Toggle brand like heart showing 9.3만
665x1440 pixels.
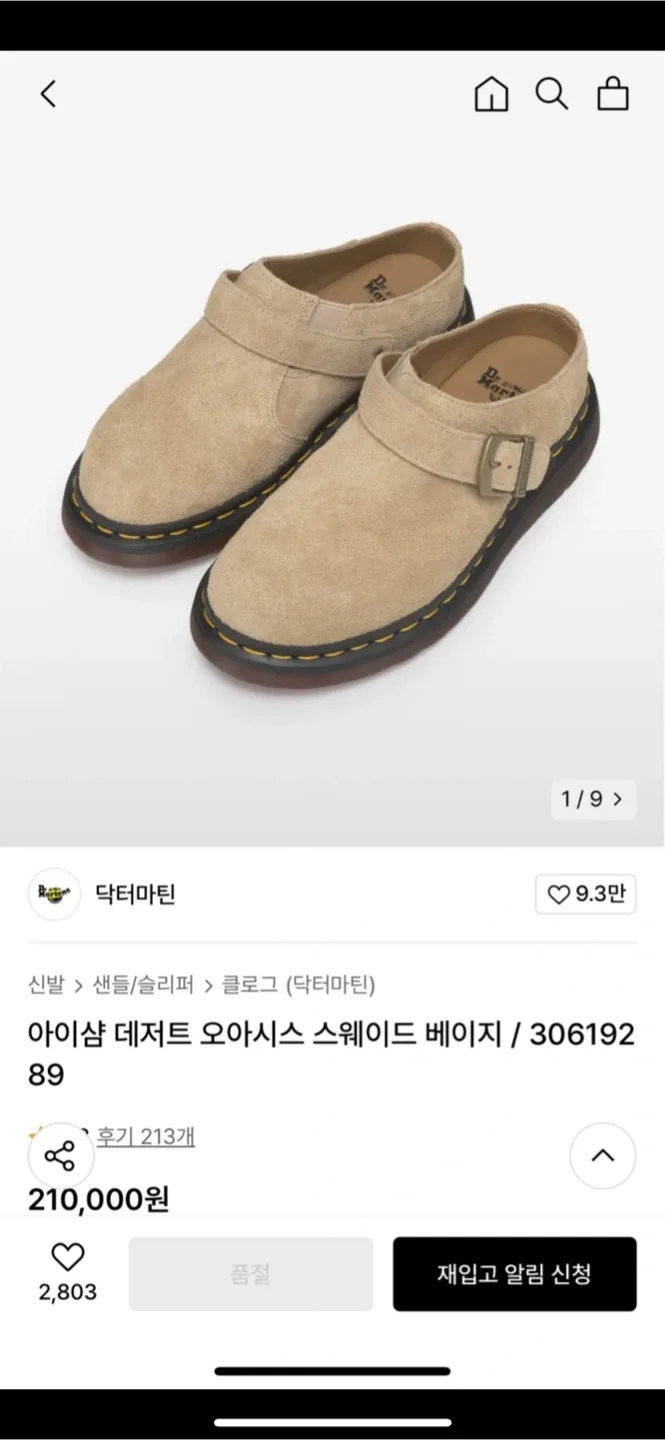(586, 894)
